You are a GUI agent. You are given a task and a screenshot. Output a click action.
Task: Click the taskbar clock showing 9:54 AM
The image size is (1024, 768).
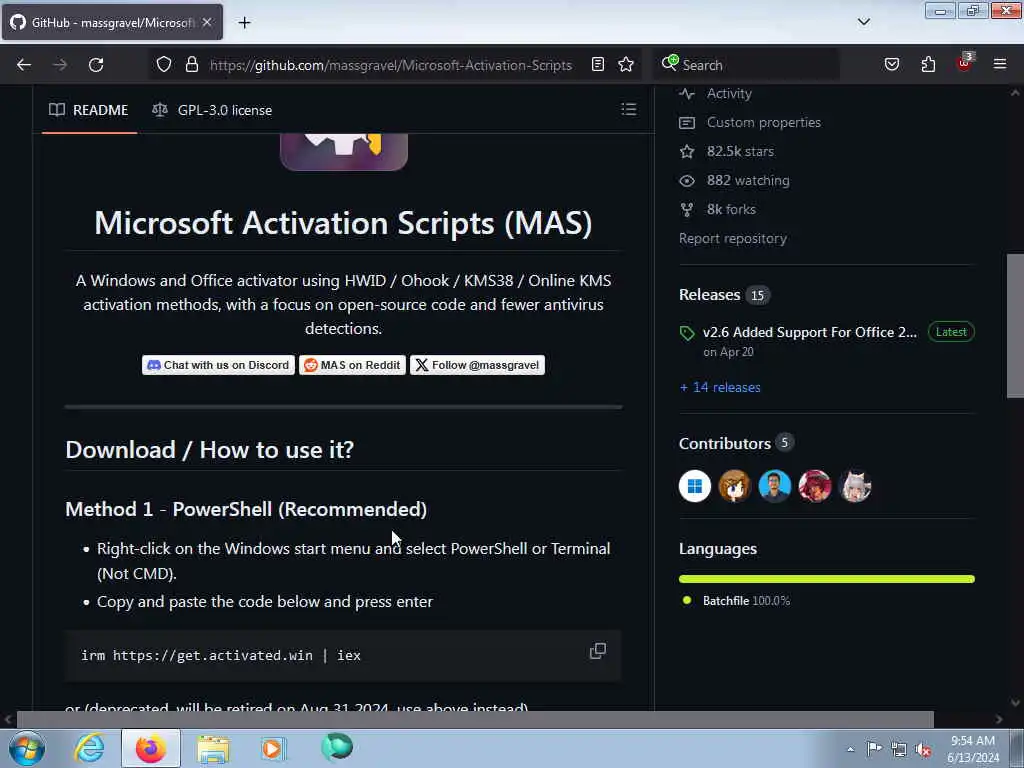(x=973, y=748)
